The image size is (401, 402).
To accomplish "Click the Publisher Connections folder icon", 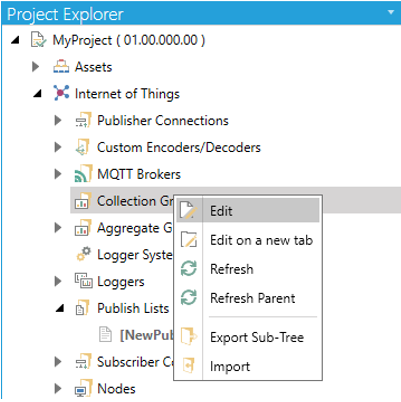I will pos(83,120).
